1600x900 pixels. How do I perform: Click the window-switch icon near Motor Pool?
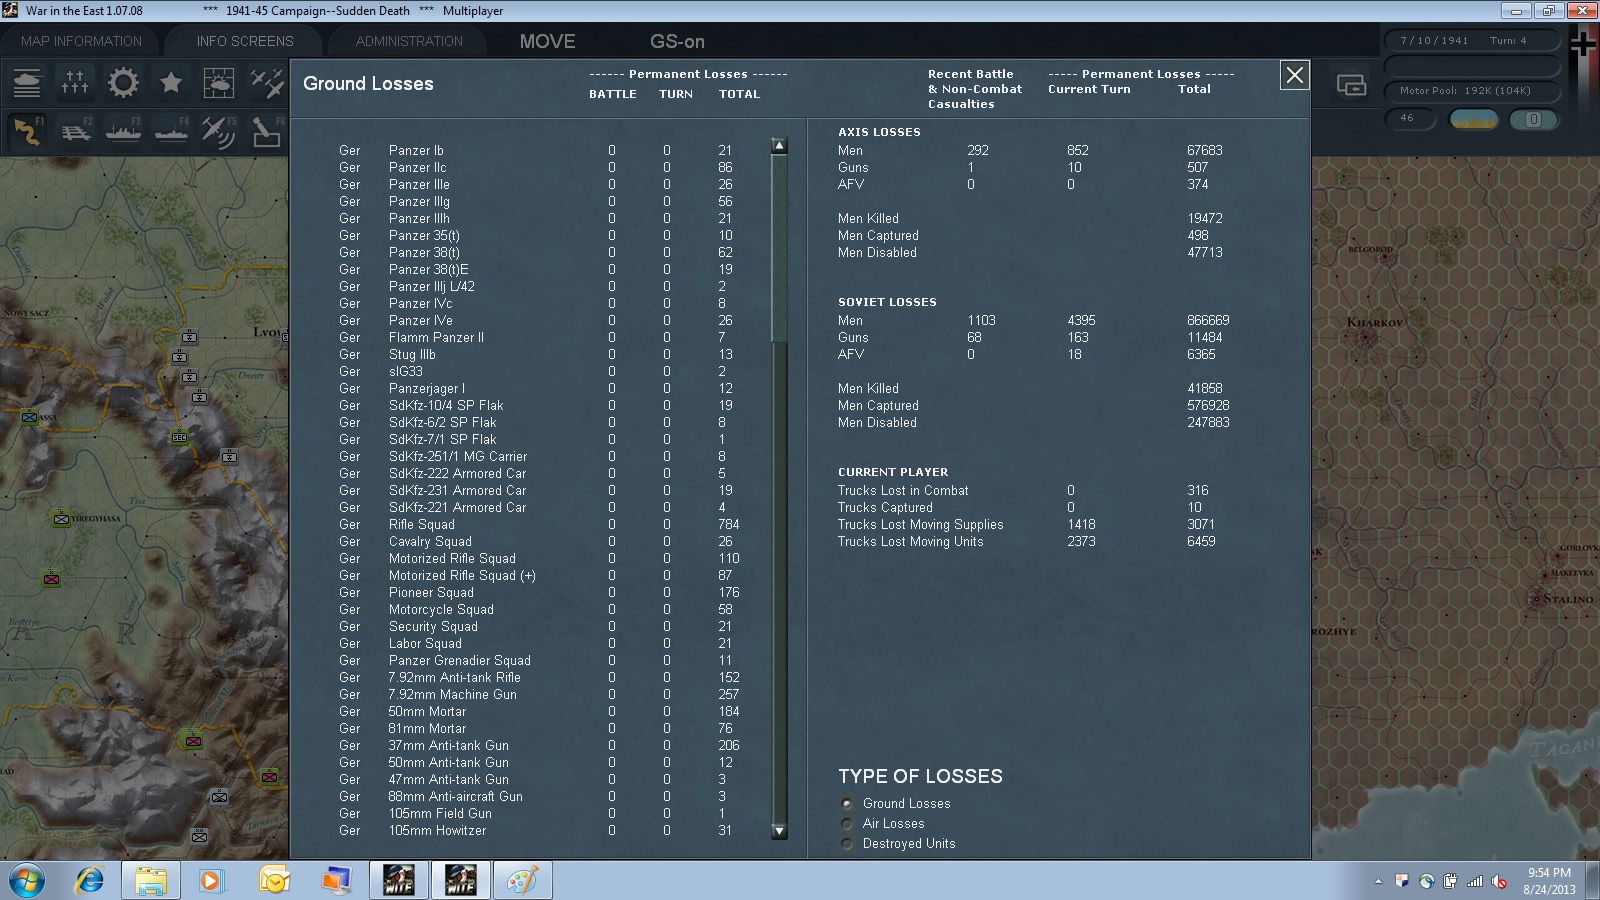point(1351,86)
